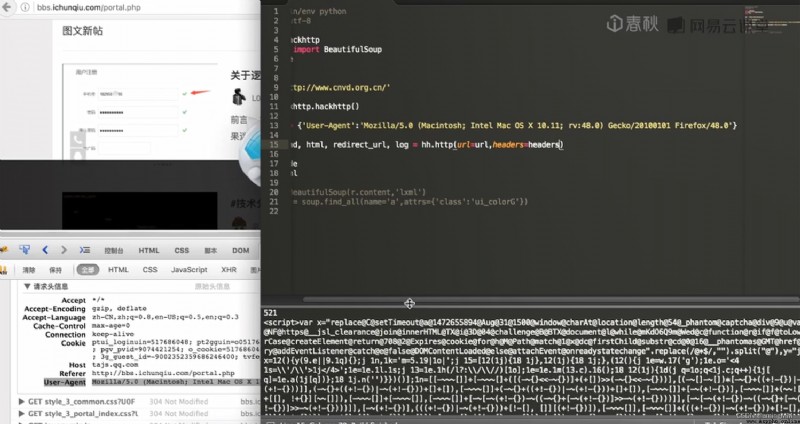Toggle the 保持 persist button
Image resolution: width=800 pixels, height=424 pixels.
point(56,270)
